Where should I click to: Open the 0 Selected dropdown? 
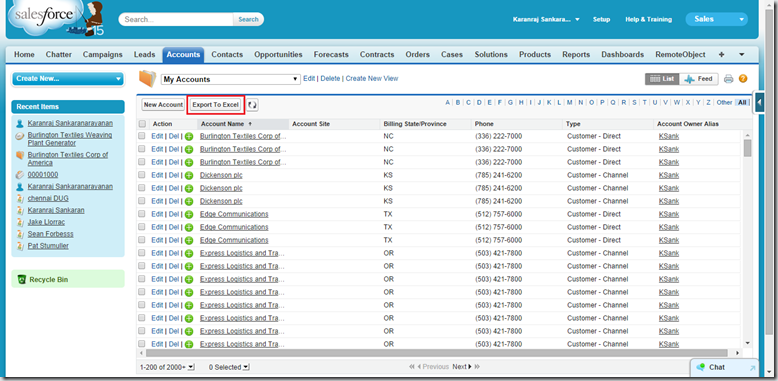tap(229, 367)
